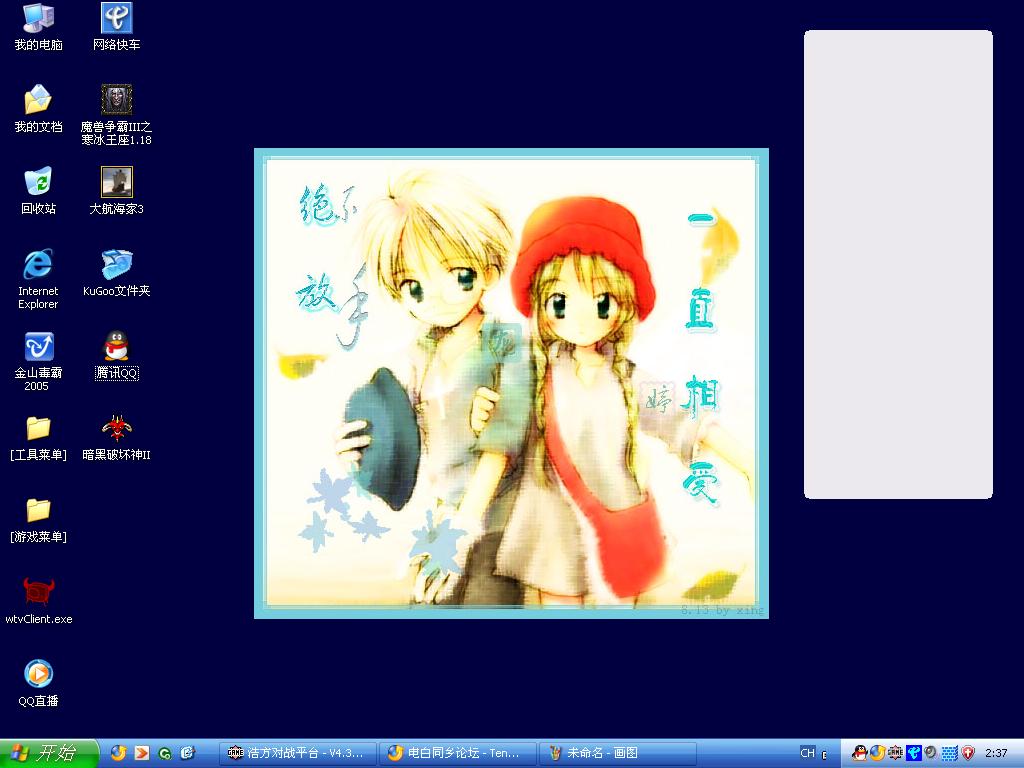Click the CH language indicator in taskbar
The image size is (1024, 768).
[x=807, y=753]
